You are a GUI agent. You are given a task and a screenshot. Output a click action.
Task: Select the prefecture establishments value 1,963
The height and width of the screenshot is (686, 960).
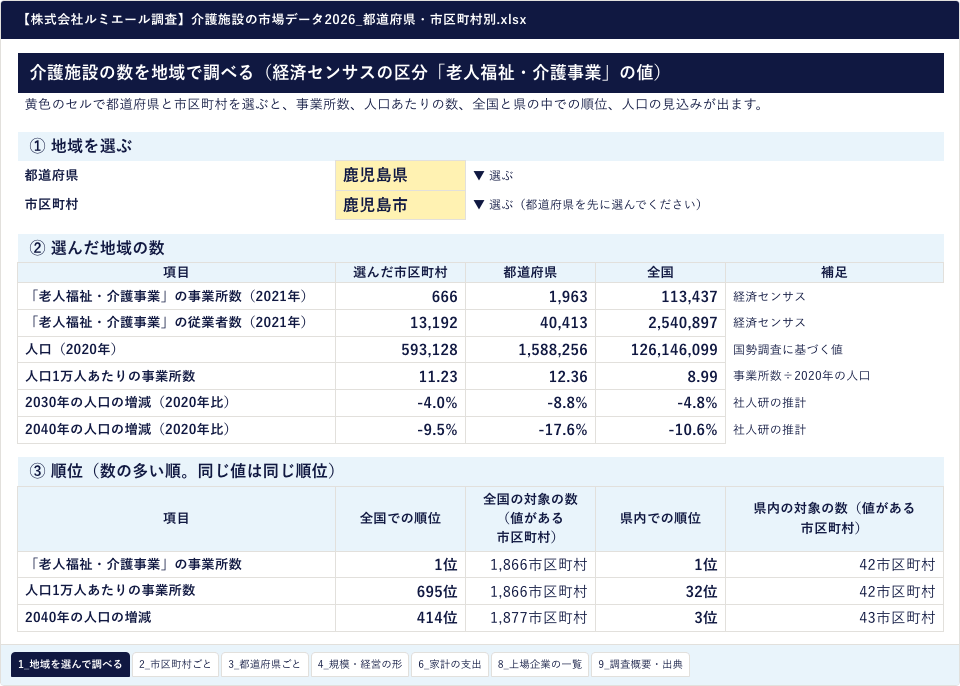click(530, 296)
